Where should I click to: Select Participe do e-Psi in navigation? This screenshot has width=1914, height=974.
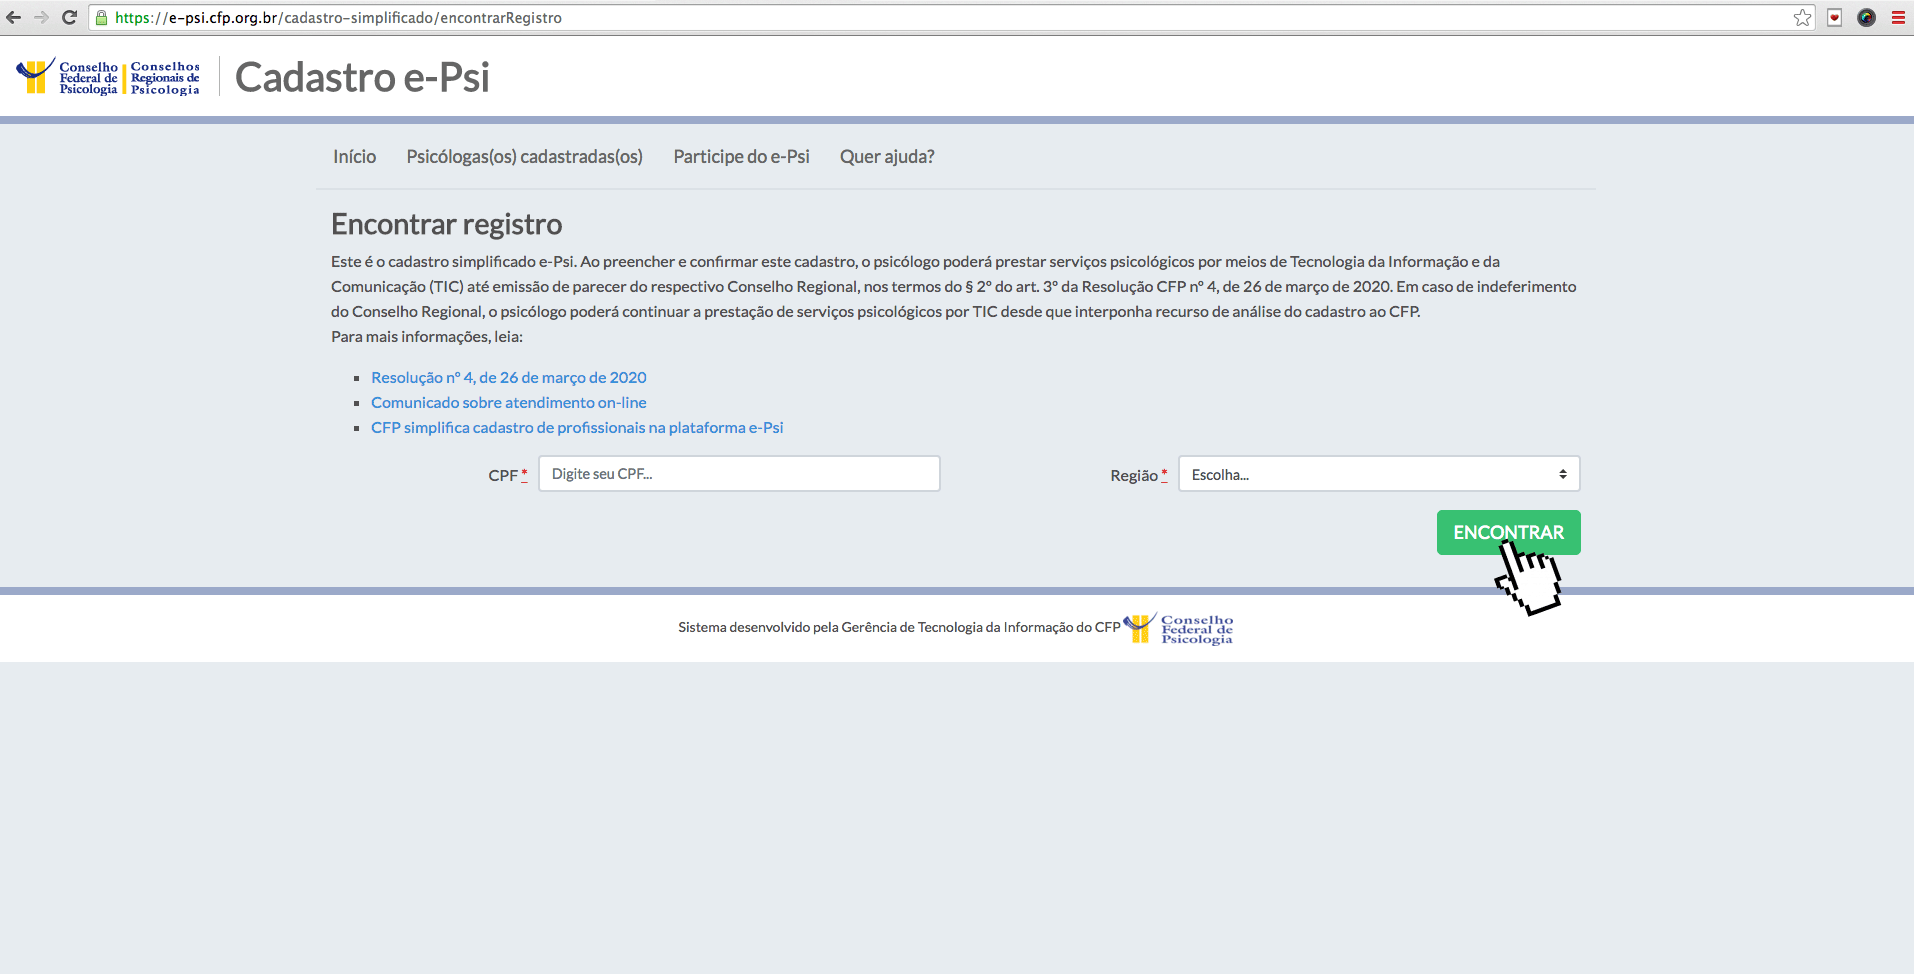pyautogui.click(x=741, y=157)
